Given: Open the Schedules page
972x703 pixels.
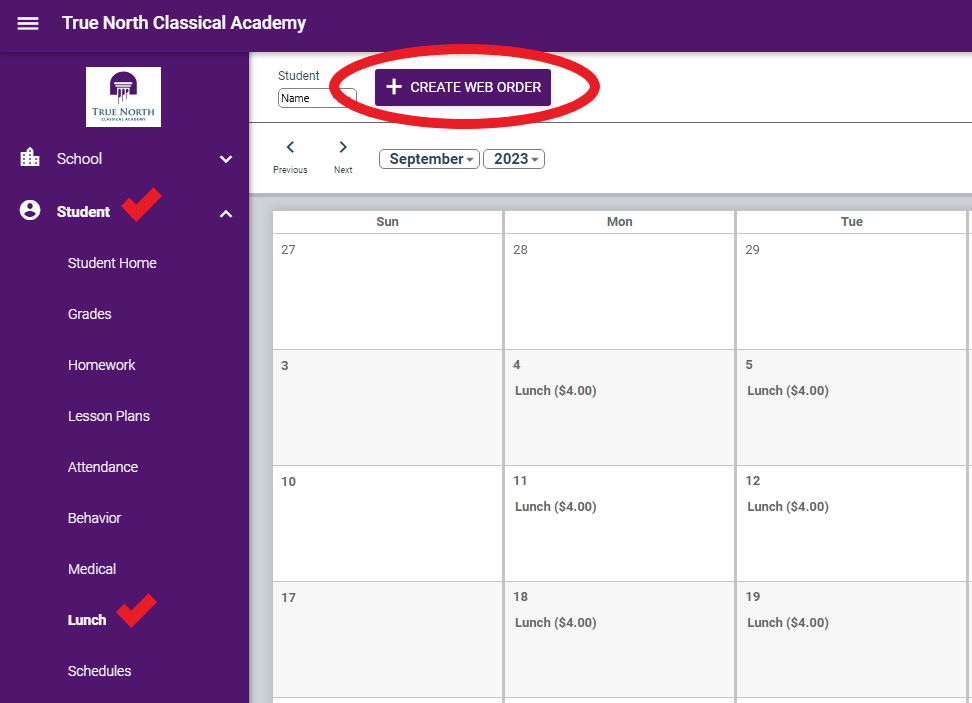Looking at the screenshot, I should coord(99,671).
